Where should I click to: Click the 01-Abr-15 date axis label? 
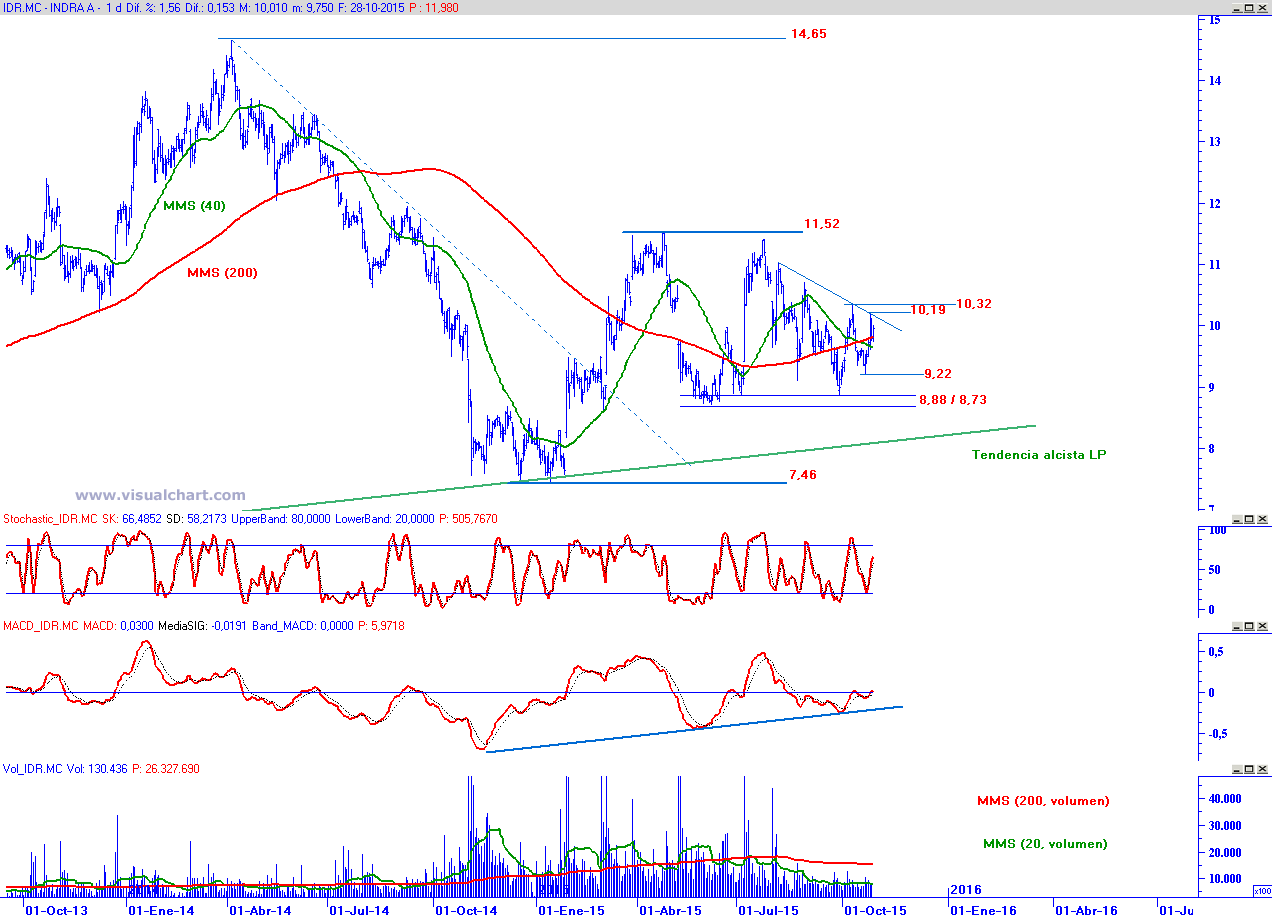[x=670, y=910]
